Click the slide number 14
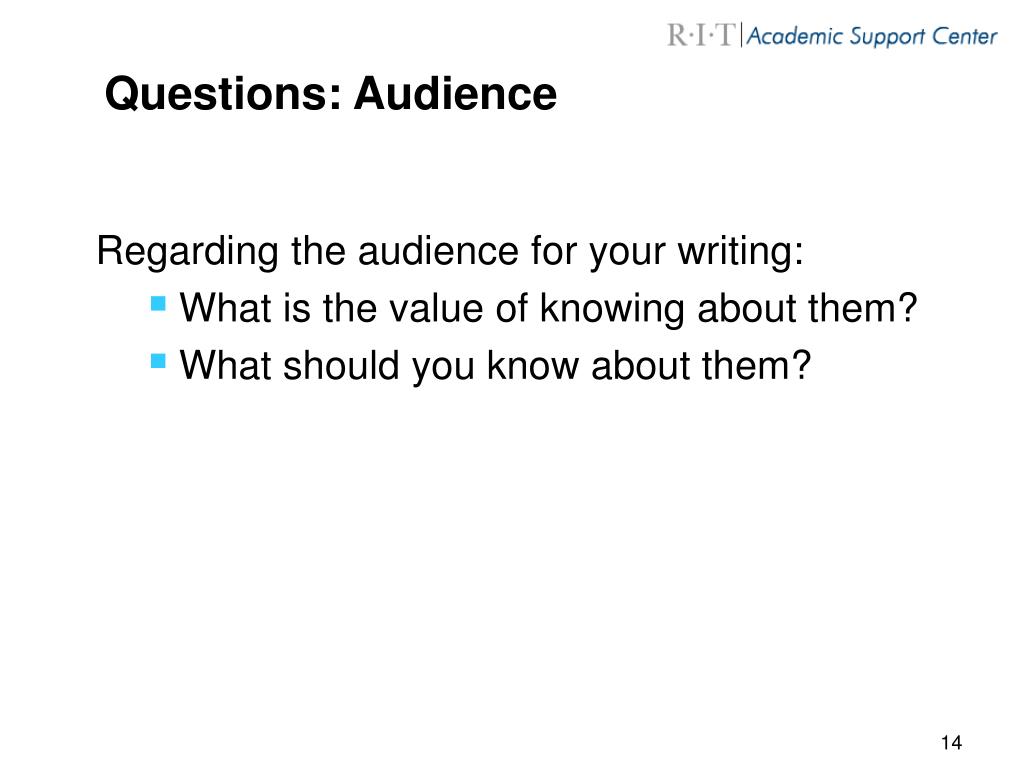The image size is (1024, 768). pos(951,743)
